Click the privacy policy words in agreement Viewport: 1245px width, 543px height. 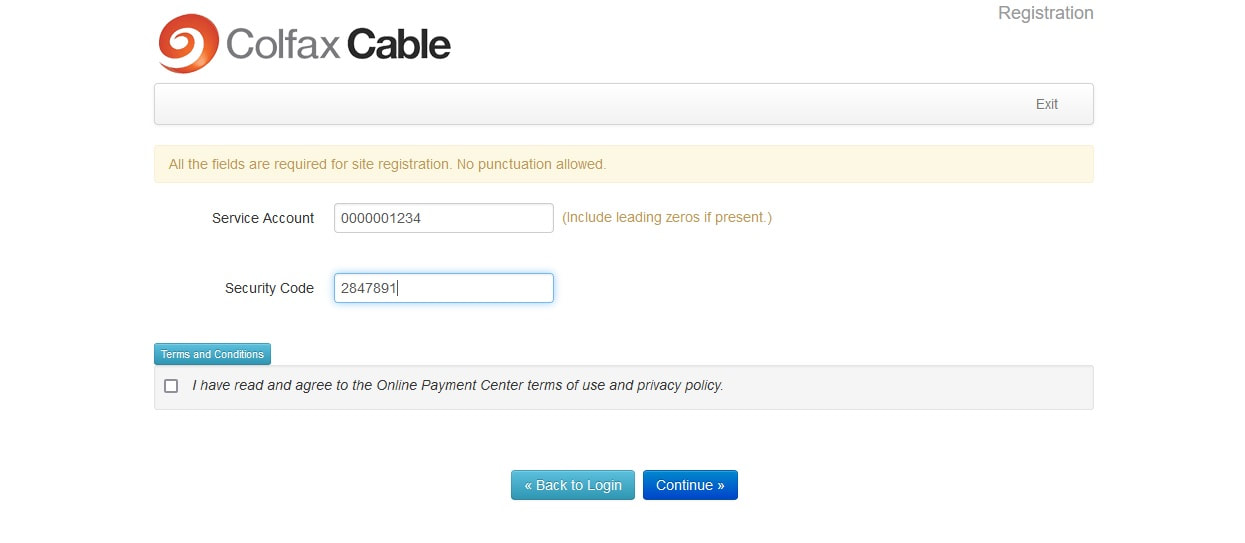[680, 385]
